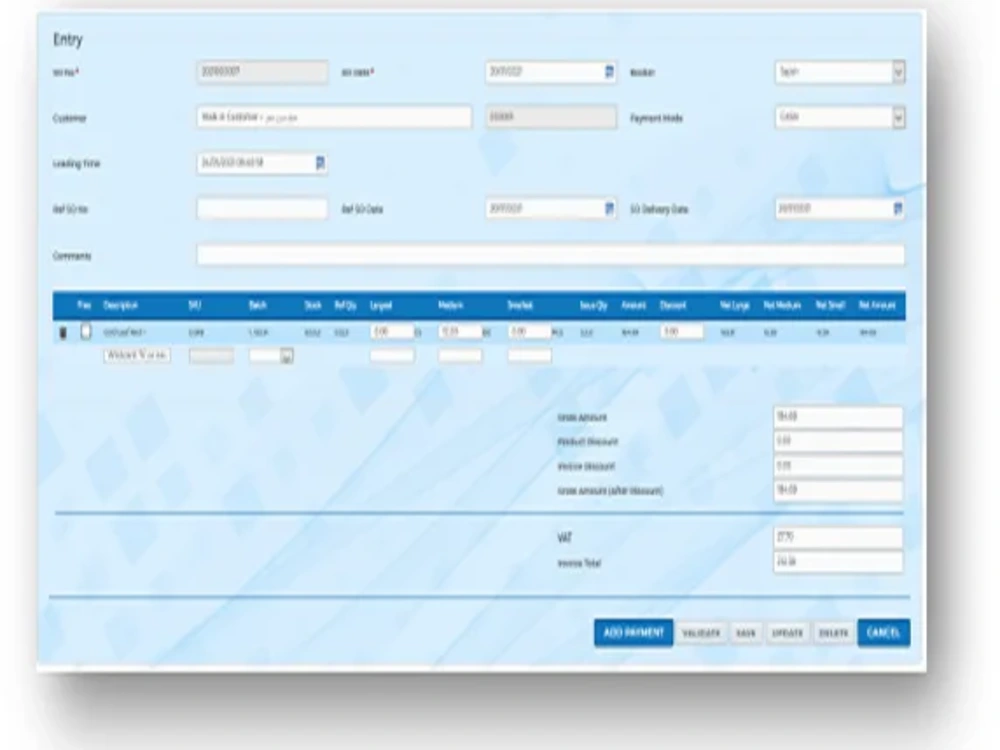Image resolution: width=1000 pixels, height=750 pixels.
Task: Focus the Comments input field
Action: 550,255
